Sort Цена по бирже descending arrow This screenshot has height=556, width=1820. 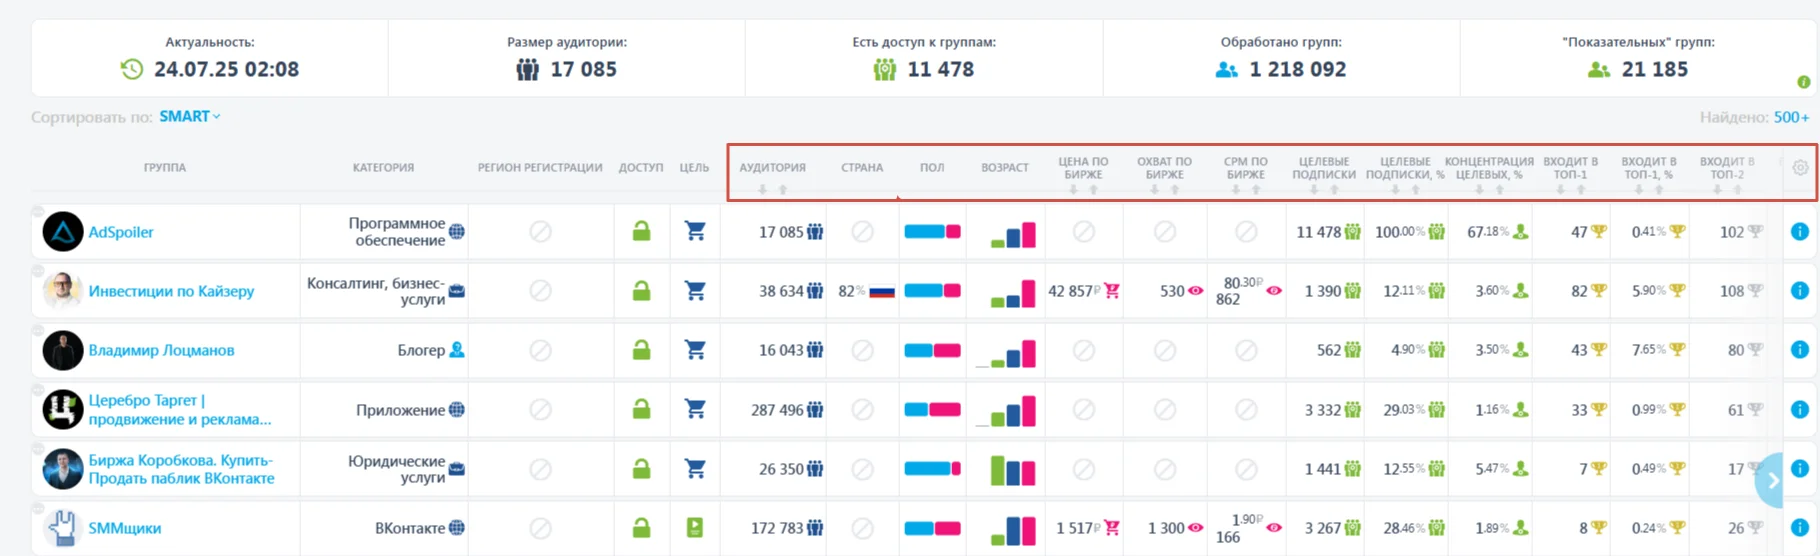tap(1073, 189)
